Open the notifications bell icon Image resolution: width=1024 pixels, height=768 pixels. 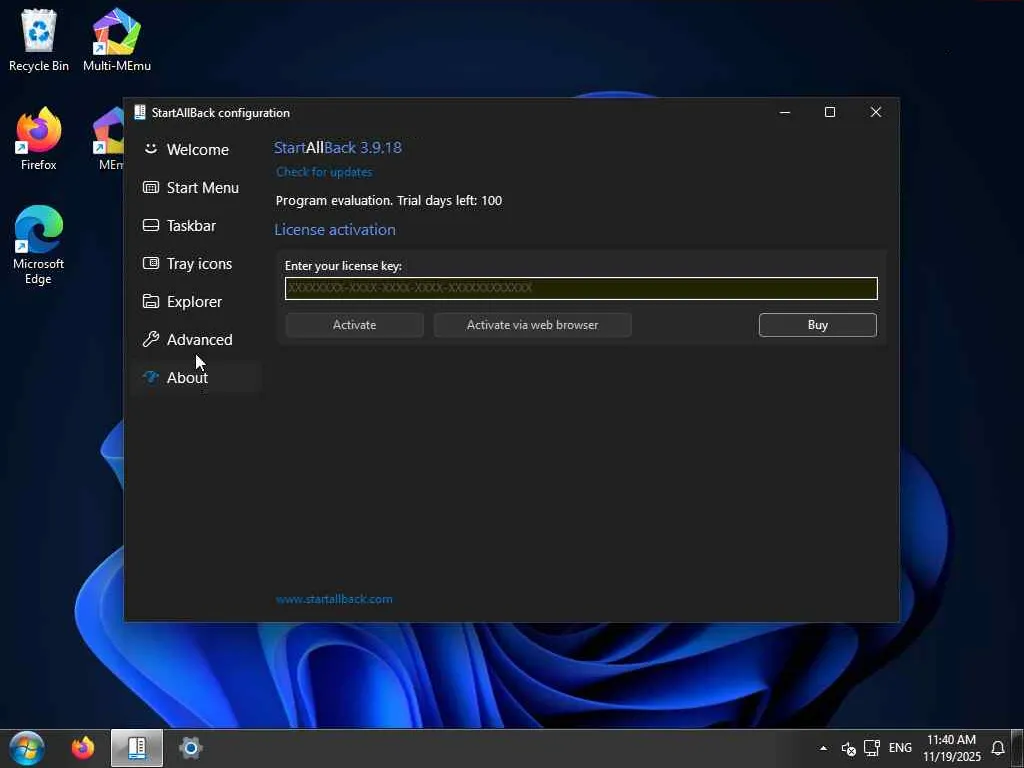pyautogui.click(x=998, y=748)
